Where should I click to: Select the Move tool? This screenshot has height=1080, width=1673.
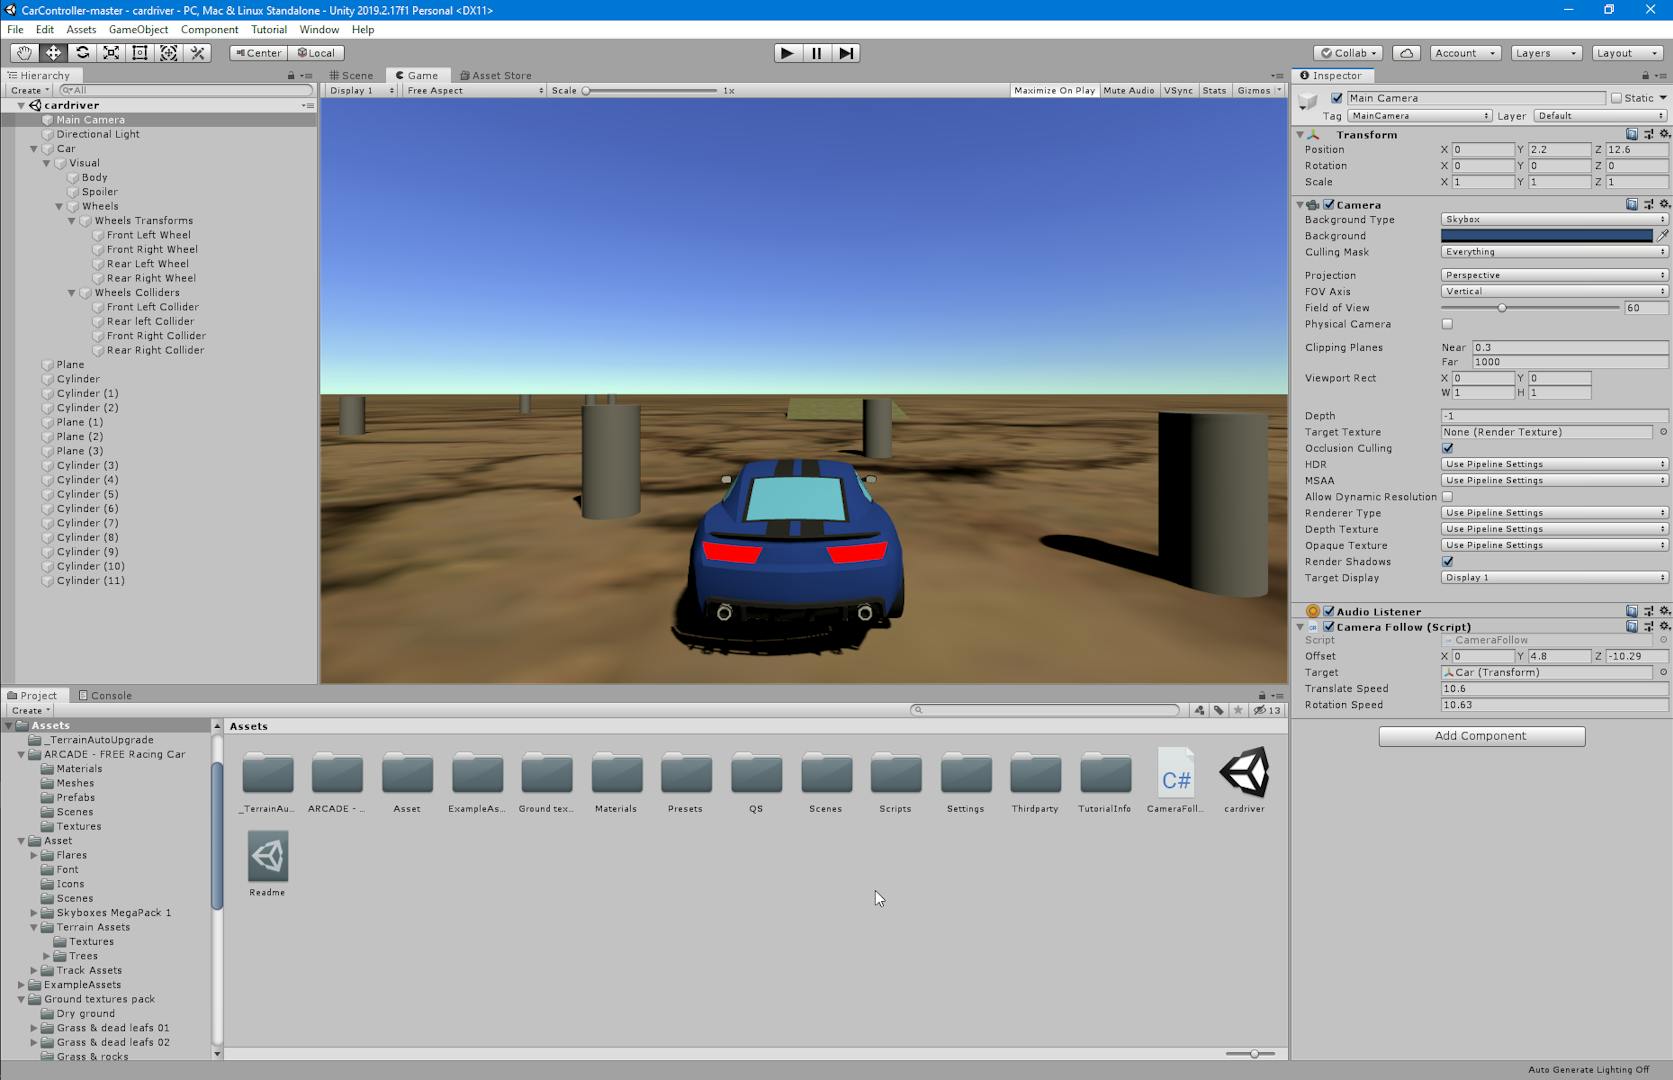[x=53, y=53]
